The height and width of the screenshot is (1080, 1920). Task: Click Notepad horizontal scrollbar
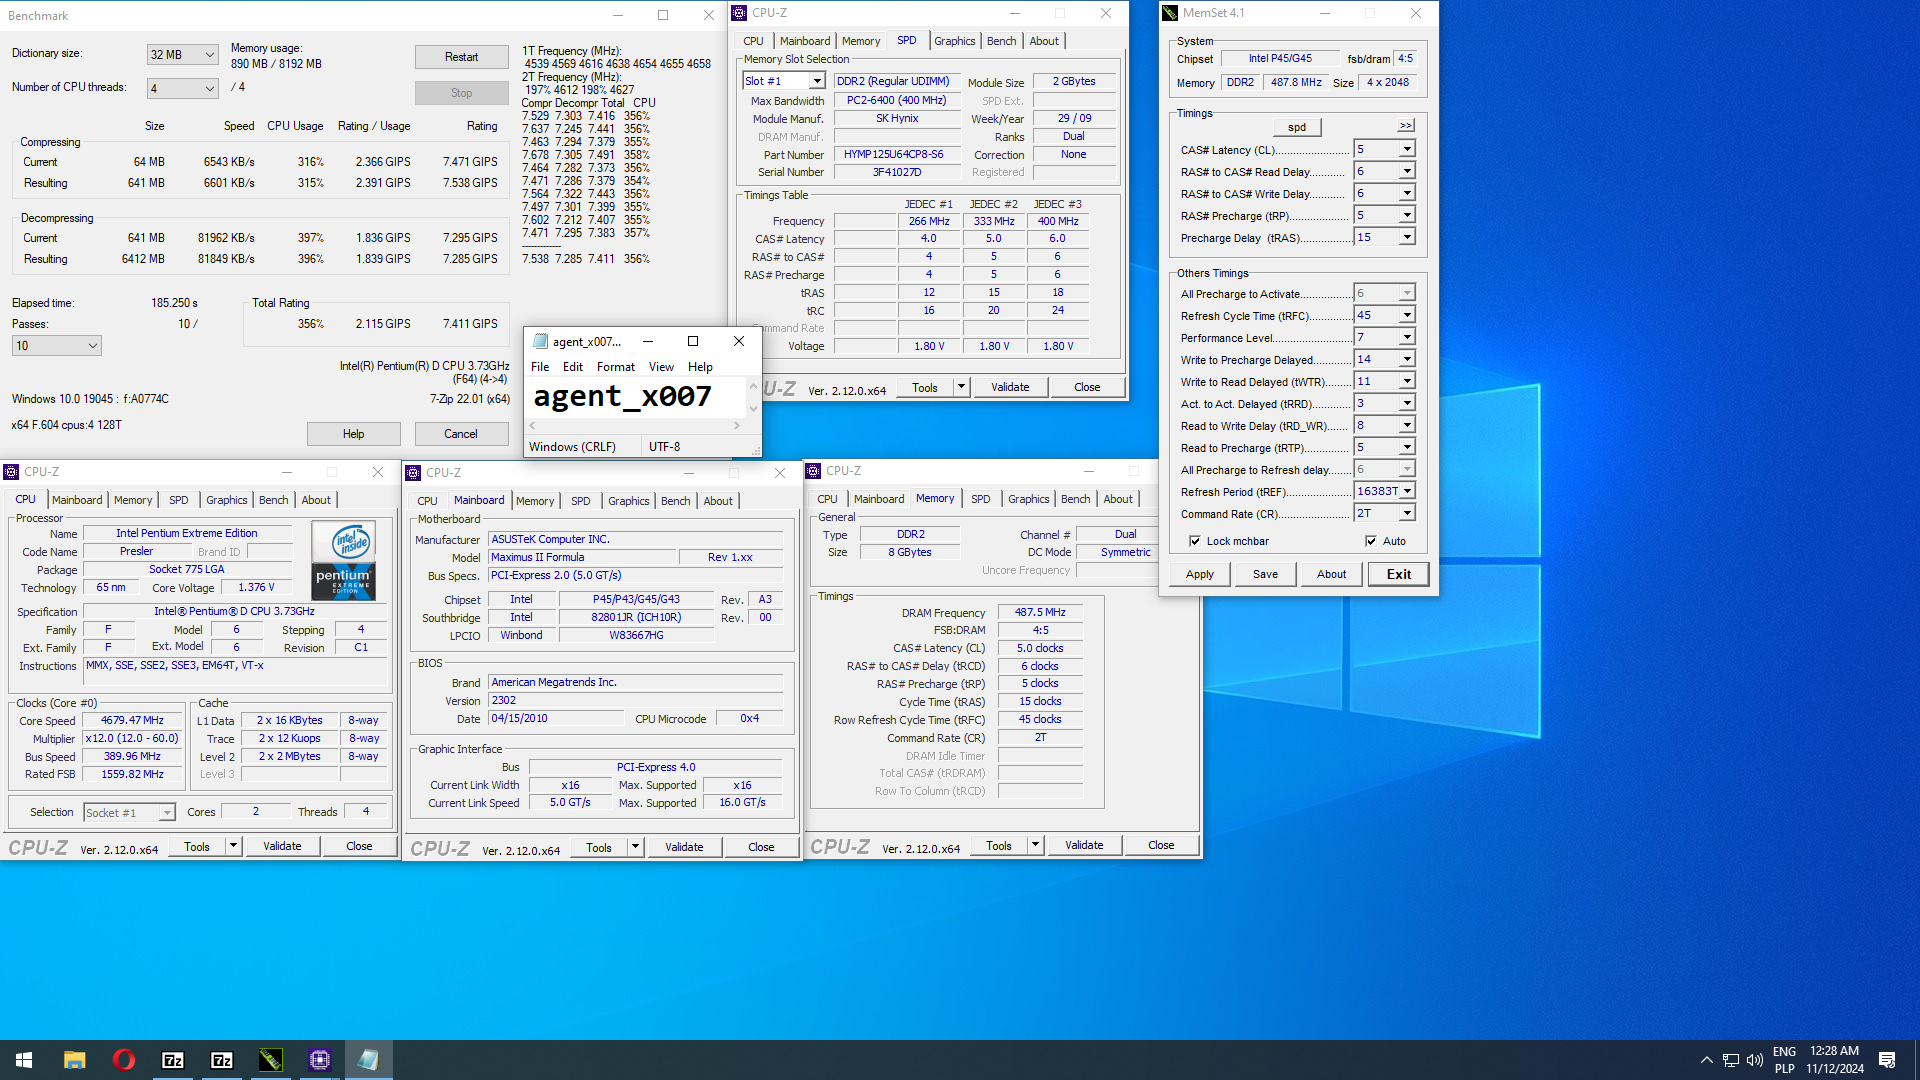click(634, 426)
